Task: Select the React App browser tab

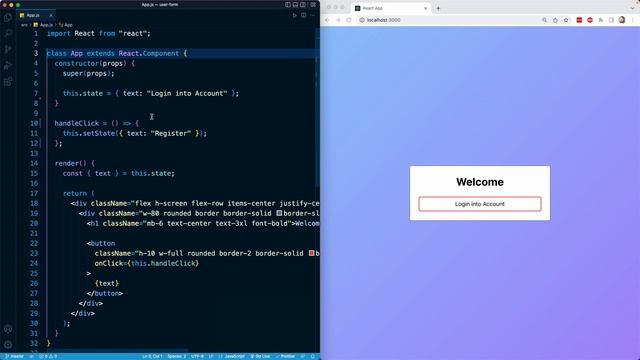Action: pos(391,8)
